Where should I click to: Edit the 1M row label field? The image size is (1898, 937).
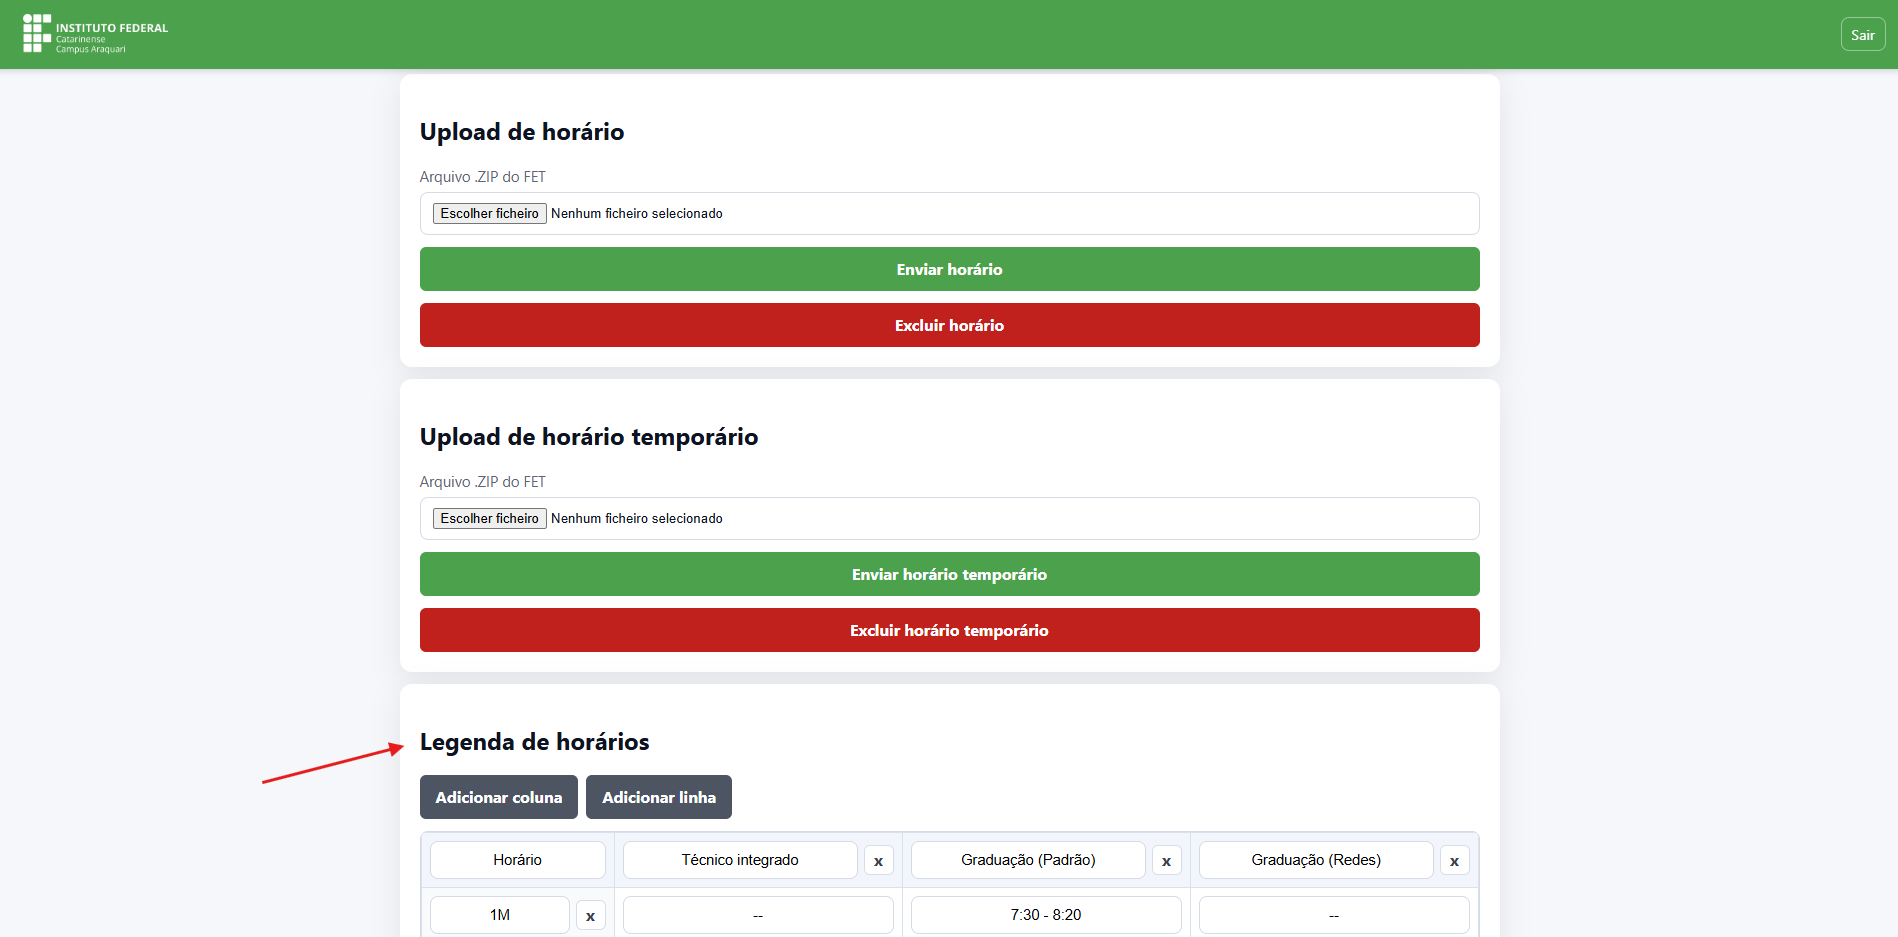[499, 915]
